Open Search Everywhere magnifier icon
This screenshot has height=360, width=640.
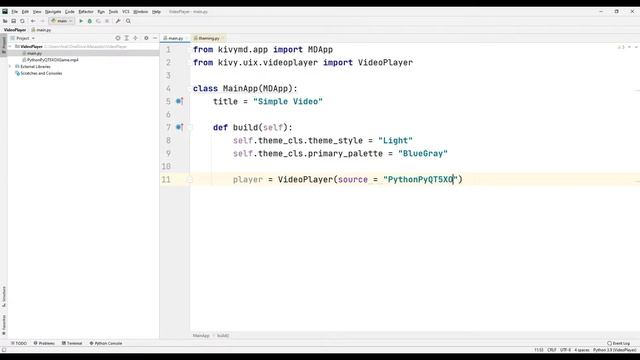coord(128,21)
